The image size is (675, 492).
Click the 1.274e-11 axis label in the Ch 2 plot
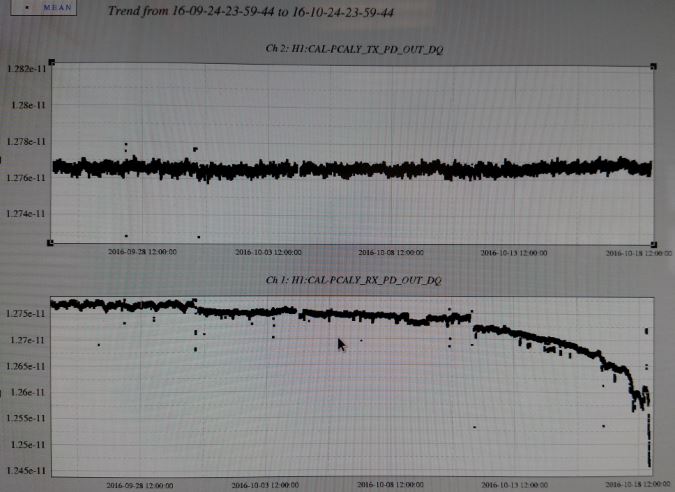(x=26, y=214)
